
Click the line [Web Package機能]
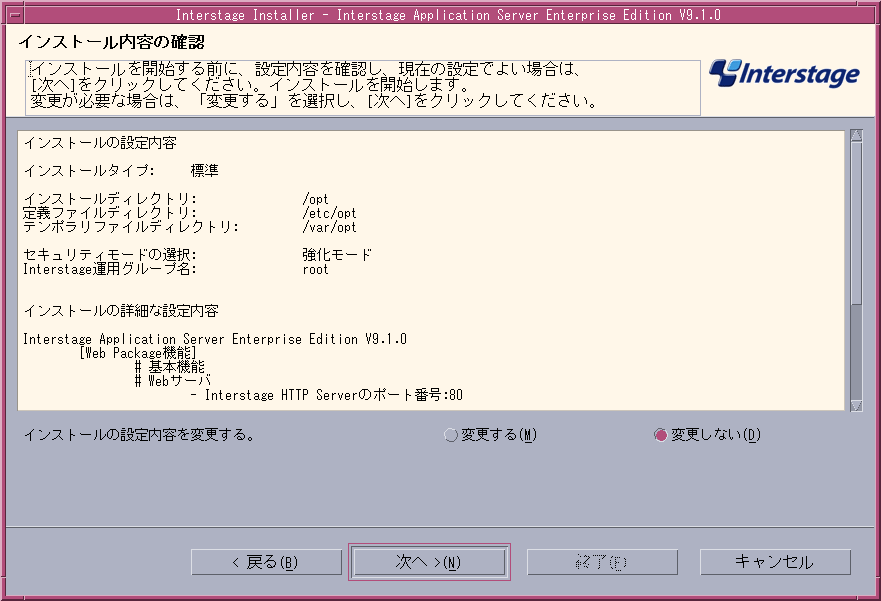[x=138, y=353]
